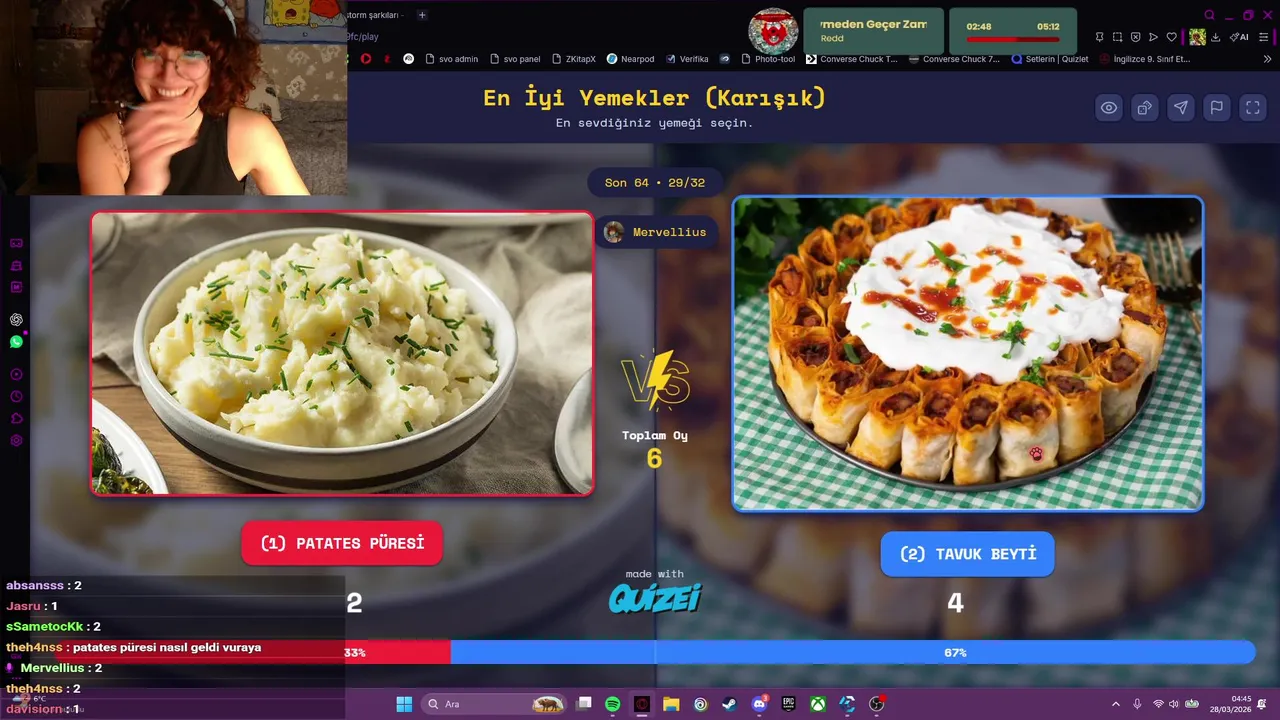Open the Verifika bookmark
The image size is (1280, 720).
pyautogui.click(x=686, y=59)
